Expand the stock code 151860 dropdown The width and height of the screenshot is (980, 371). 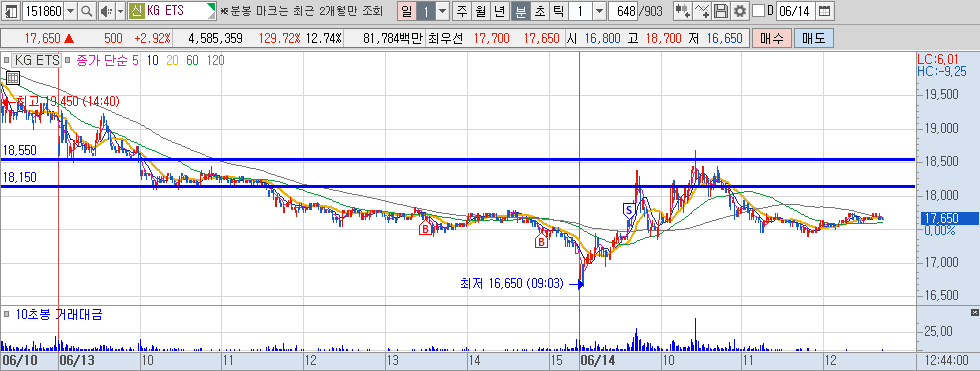pos(71,11)
